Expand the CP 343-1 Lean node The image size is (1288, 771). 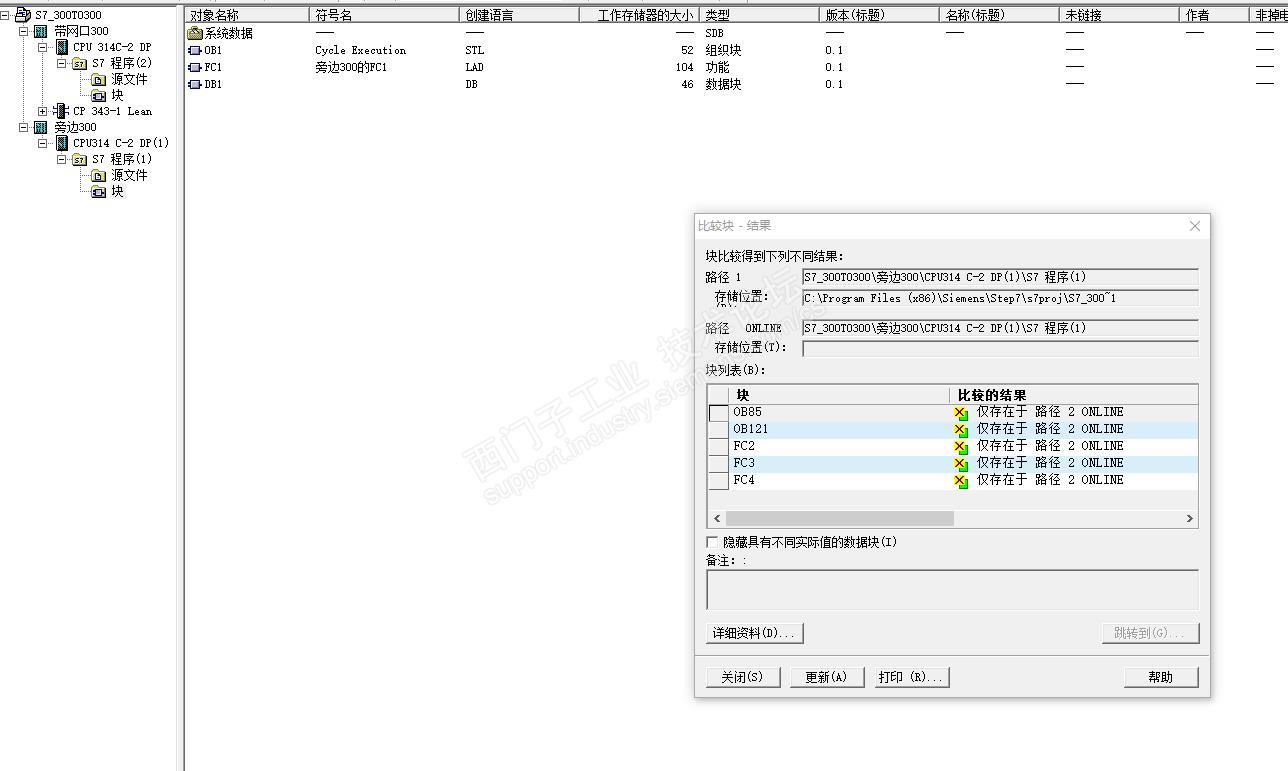[x=43, y=111]
